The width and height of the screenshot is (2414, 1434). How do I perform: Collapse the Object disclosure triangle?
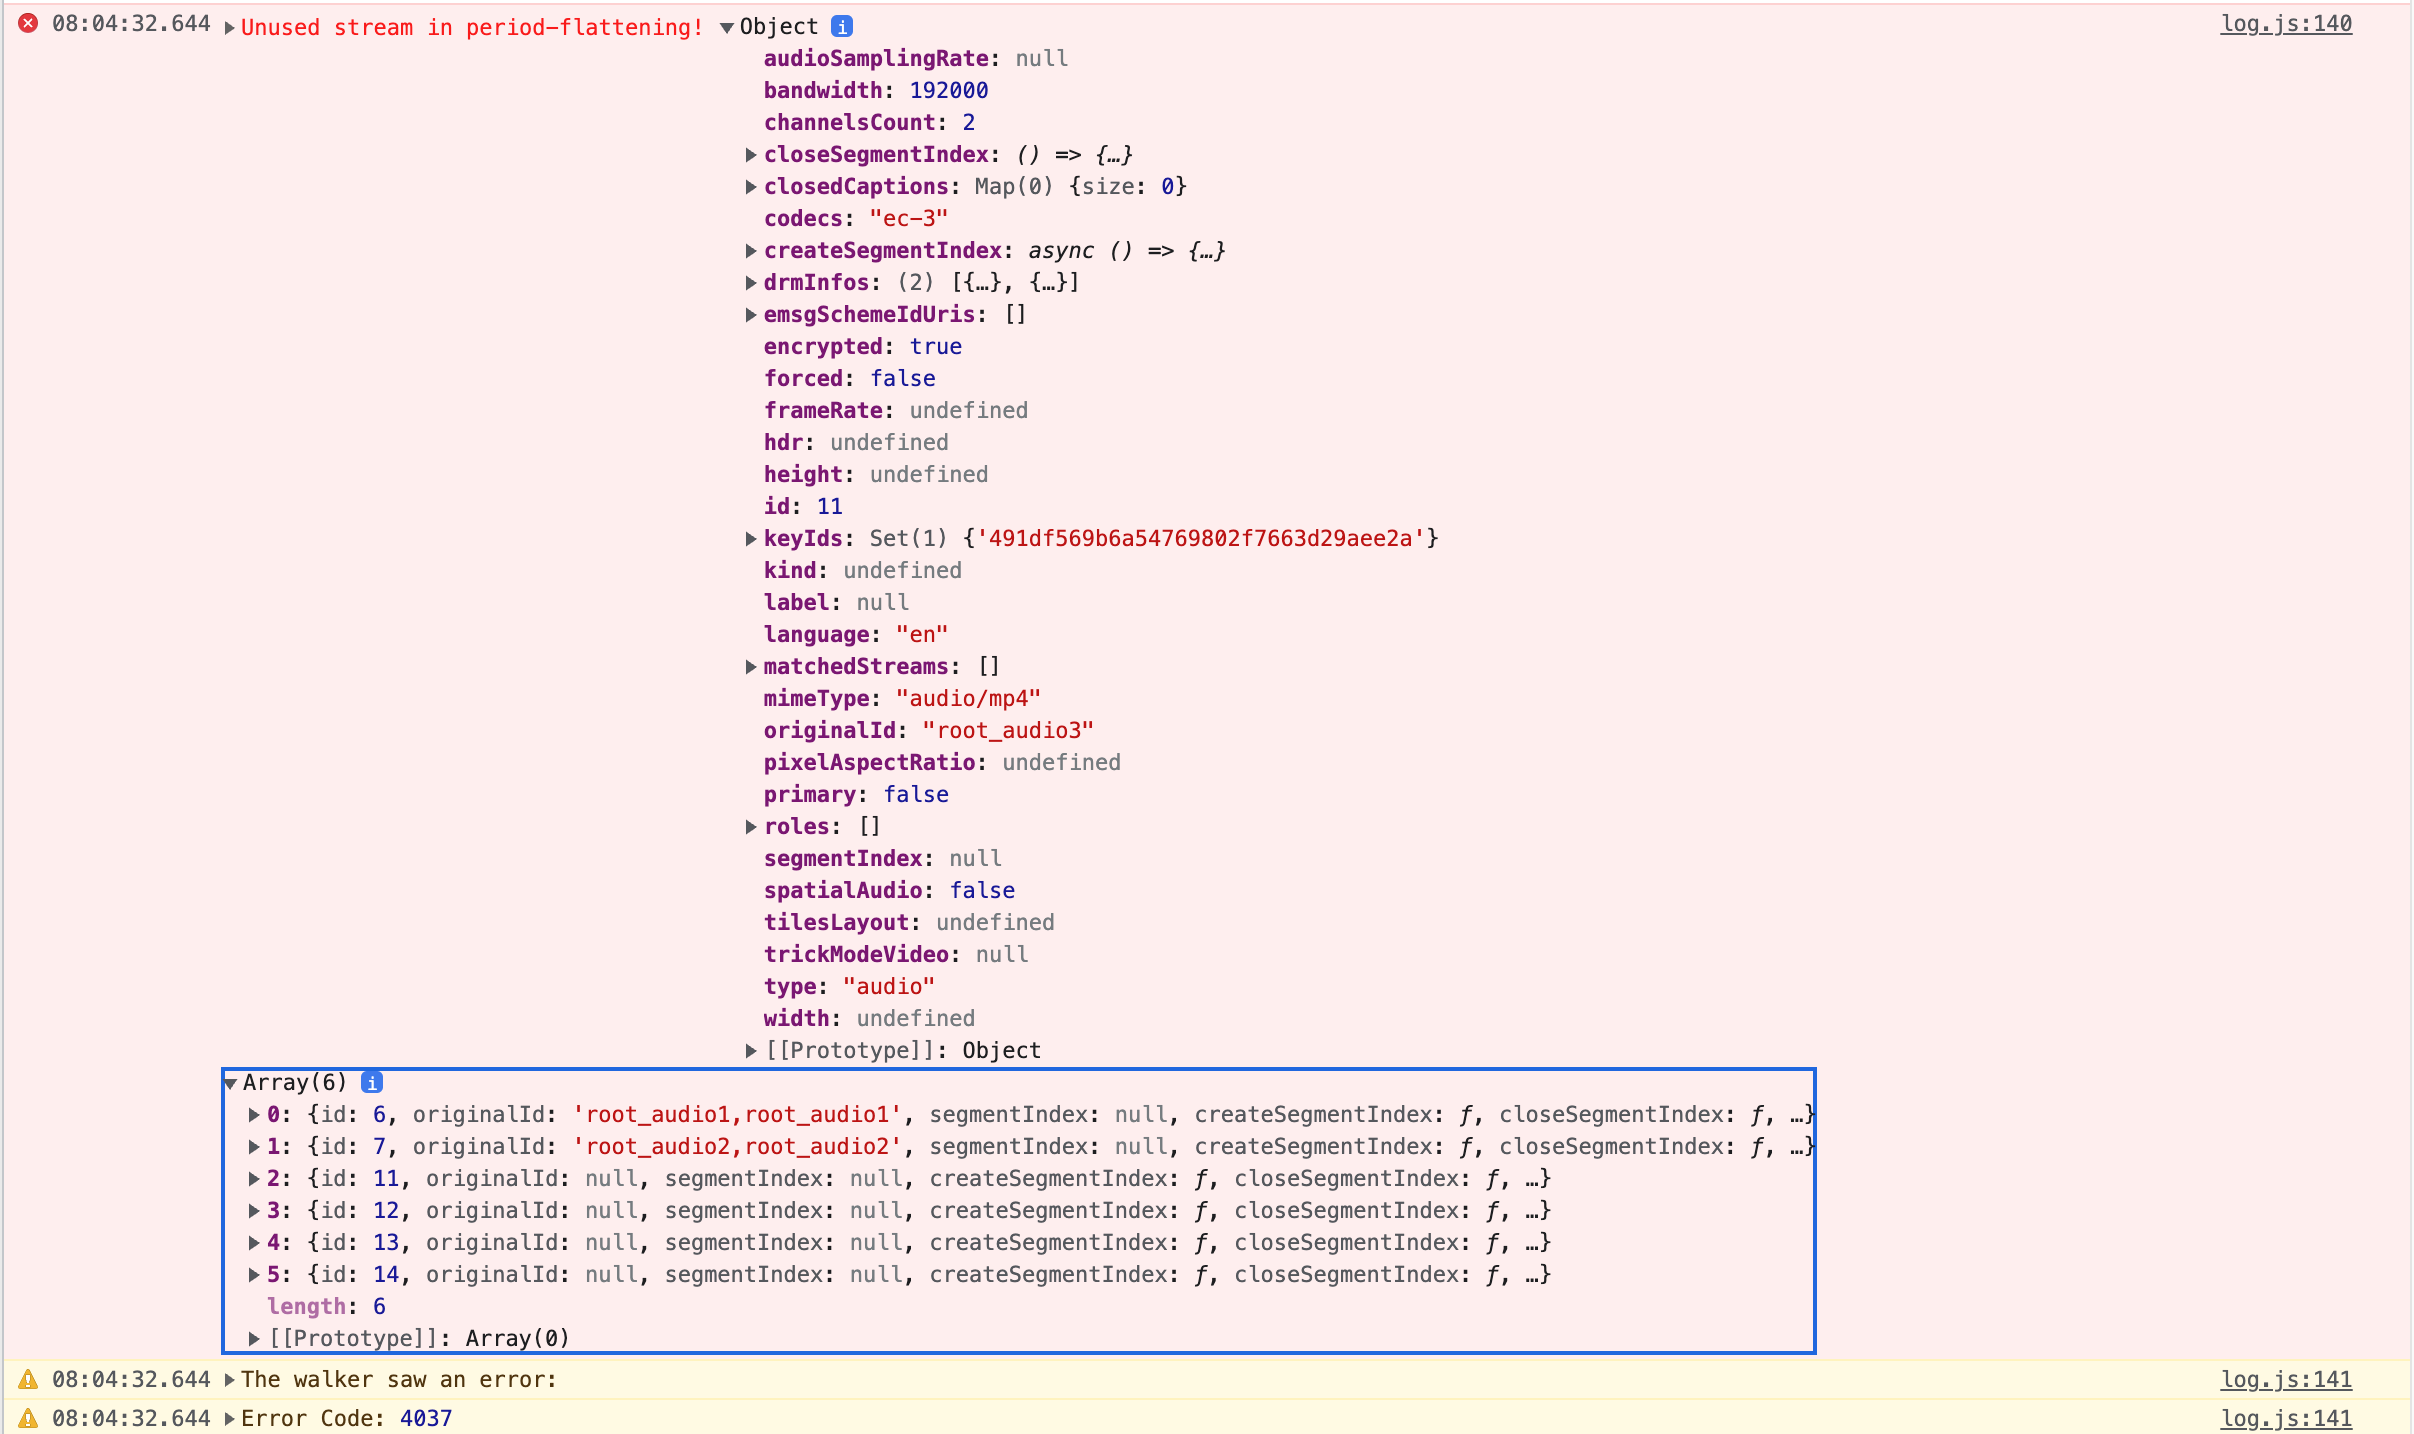coord(727,28)
